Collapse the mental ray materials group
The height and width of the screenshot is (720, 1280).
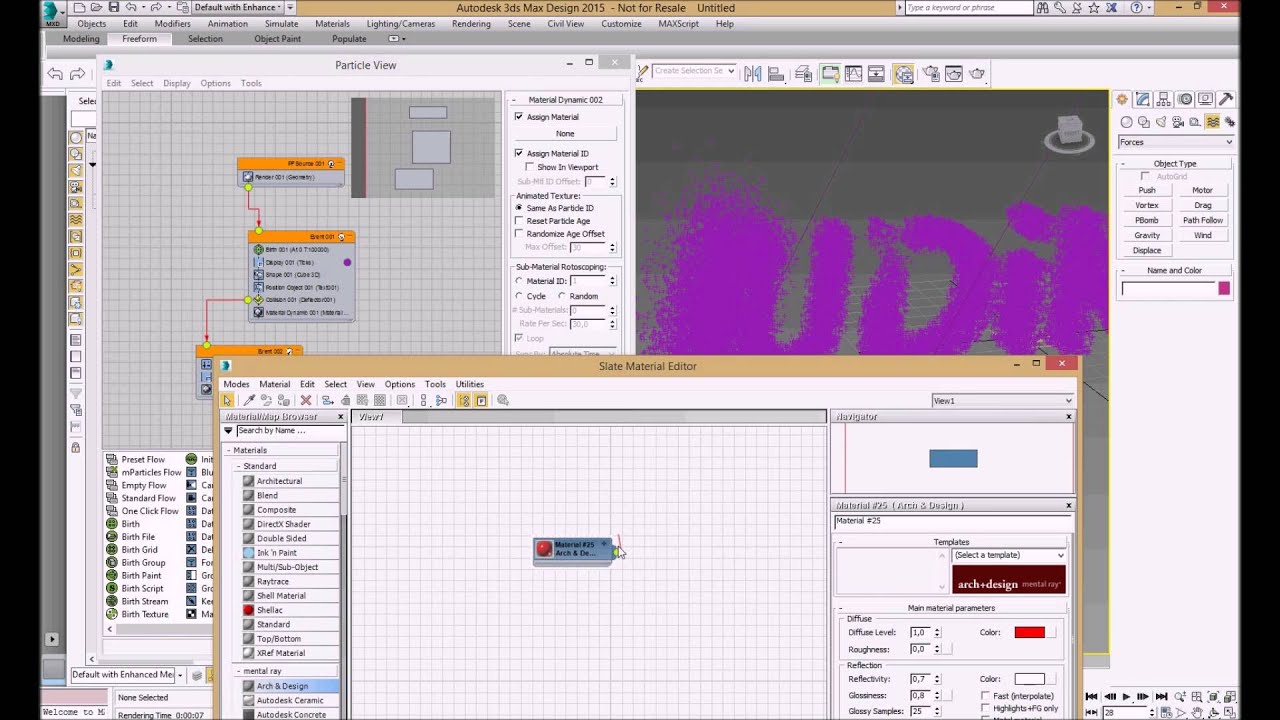click(239, 671)
